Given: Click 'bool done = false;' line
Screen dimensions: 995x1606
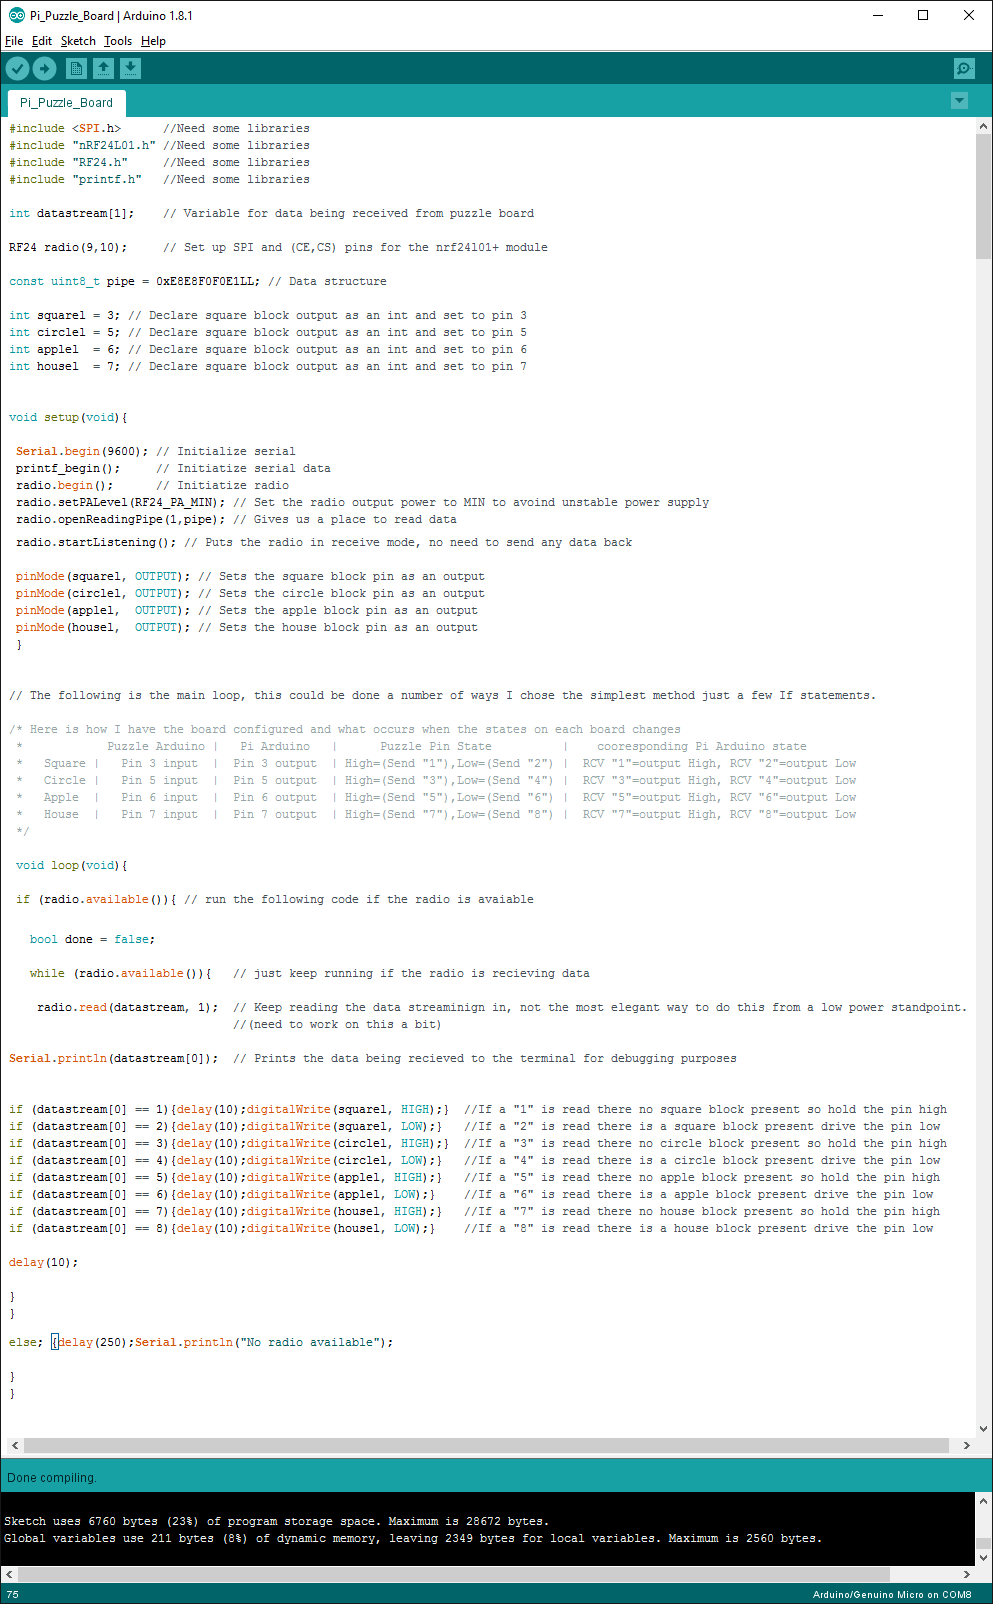Looking at the screenshot, I should 92,939.
